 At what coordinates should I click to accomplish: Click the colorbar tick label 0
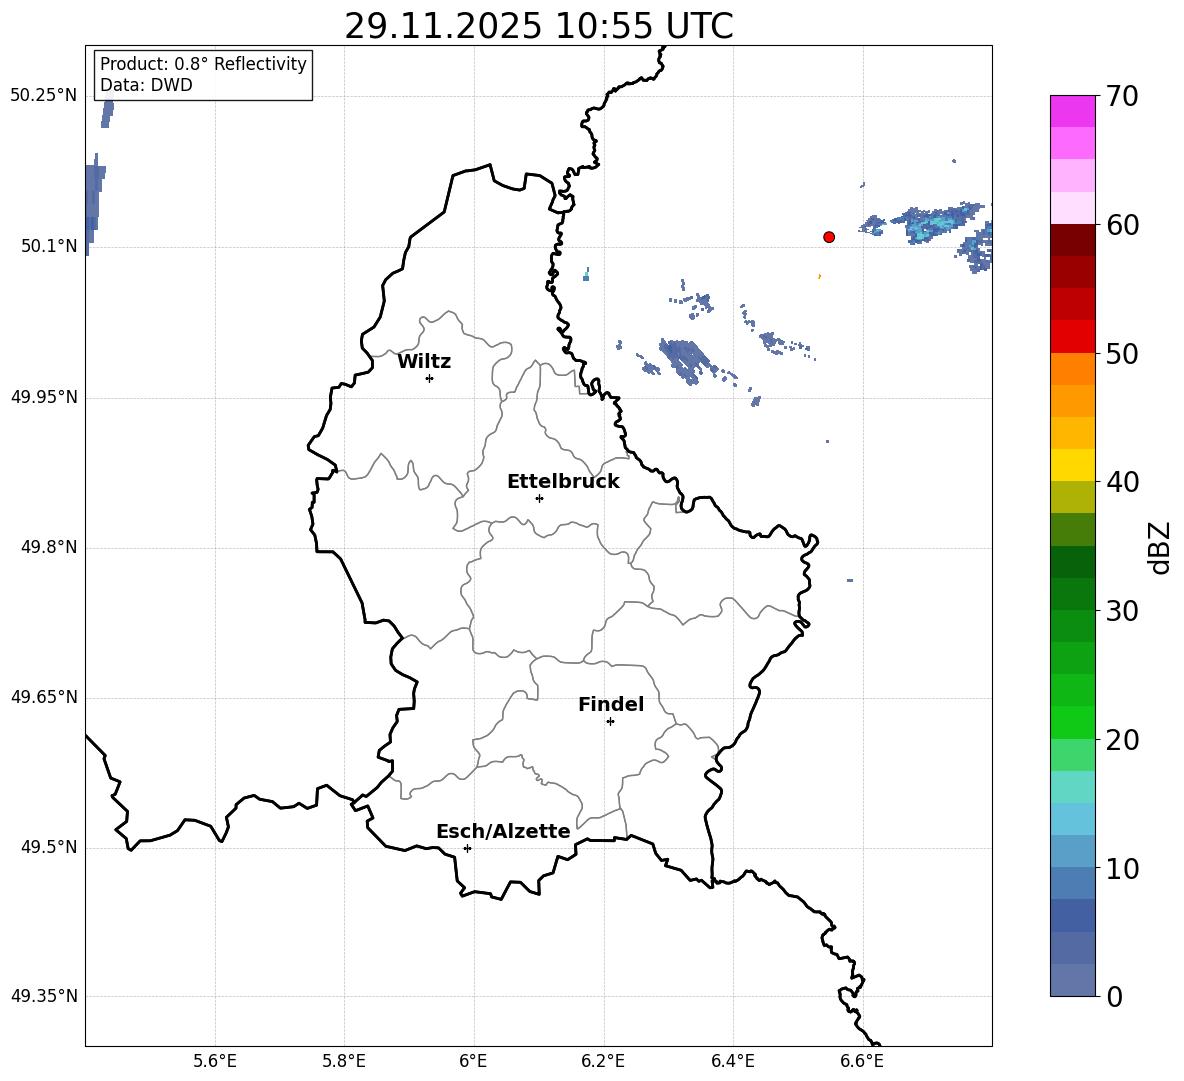(1114, 996)
